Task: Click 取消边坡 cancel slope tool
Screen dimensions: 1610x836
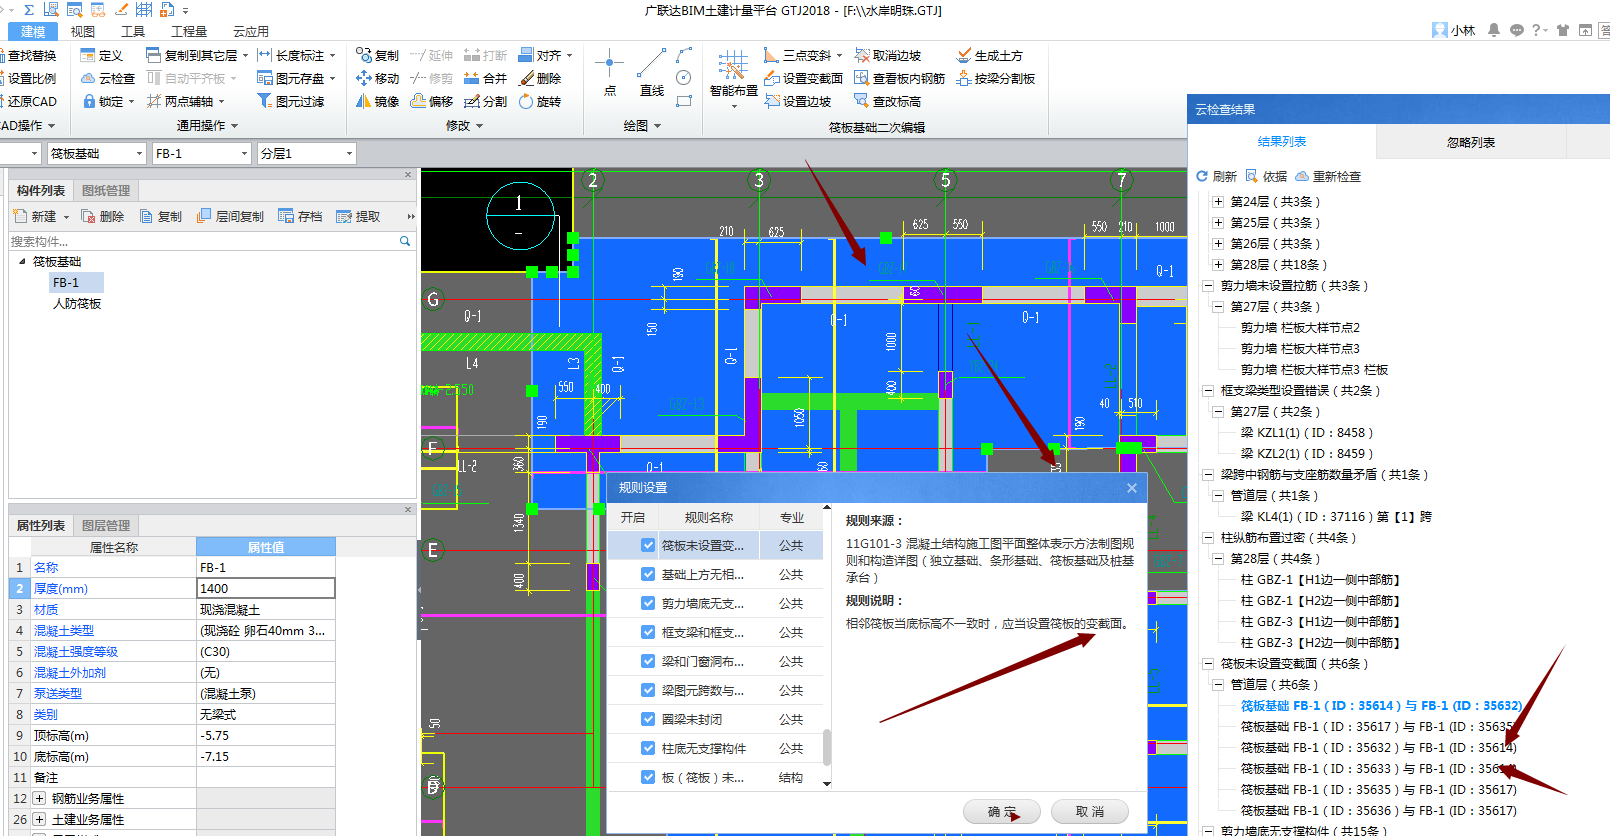Action: [888, 55]
